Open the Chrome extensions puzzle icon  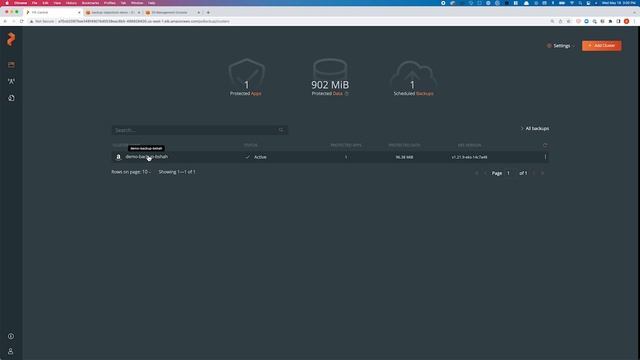[611, 21]
